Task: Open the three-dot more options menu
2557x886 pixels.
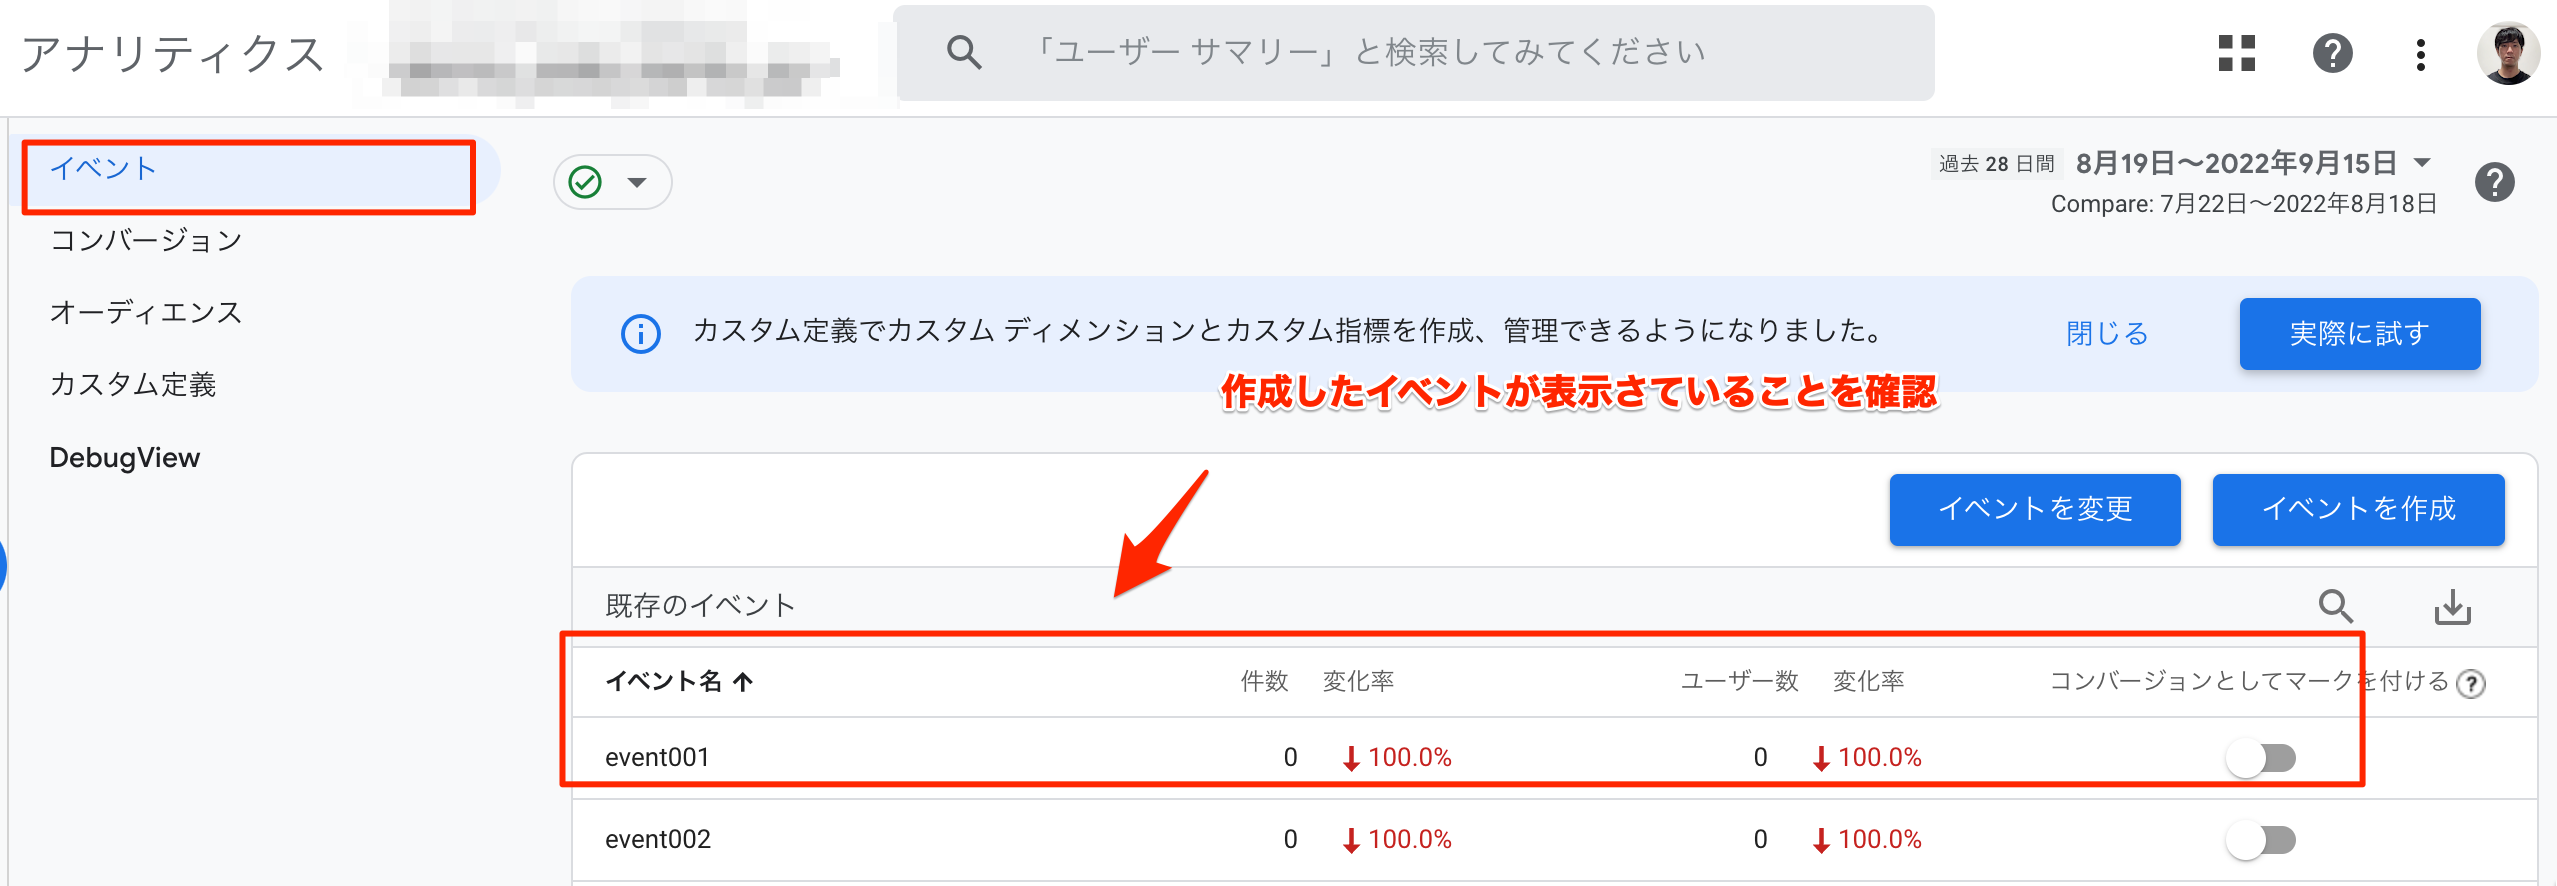Action: (x=2420, y=54)
